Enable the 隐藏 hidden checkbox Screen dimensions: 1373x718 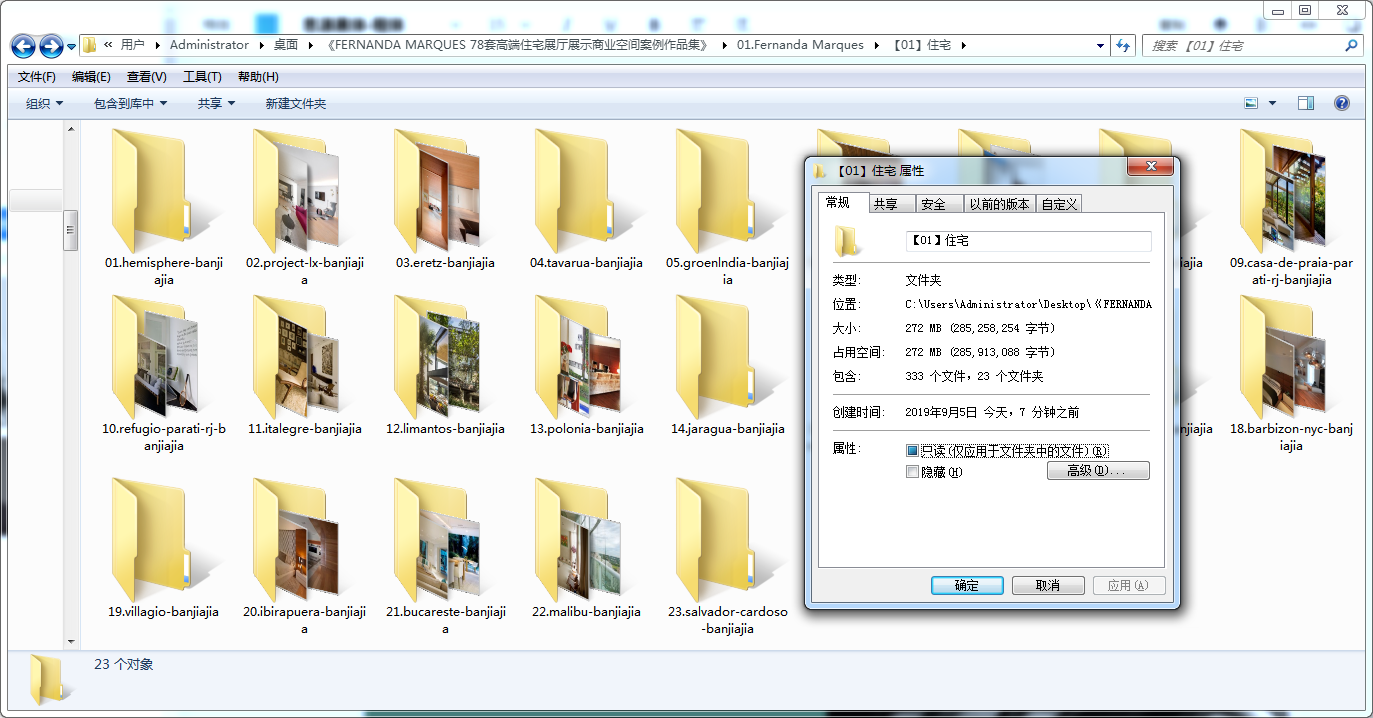coord(912,471)
